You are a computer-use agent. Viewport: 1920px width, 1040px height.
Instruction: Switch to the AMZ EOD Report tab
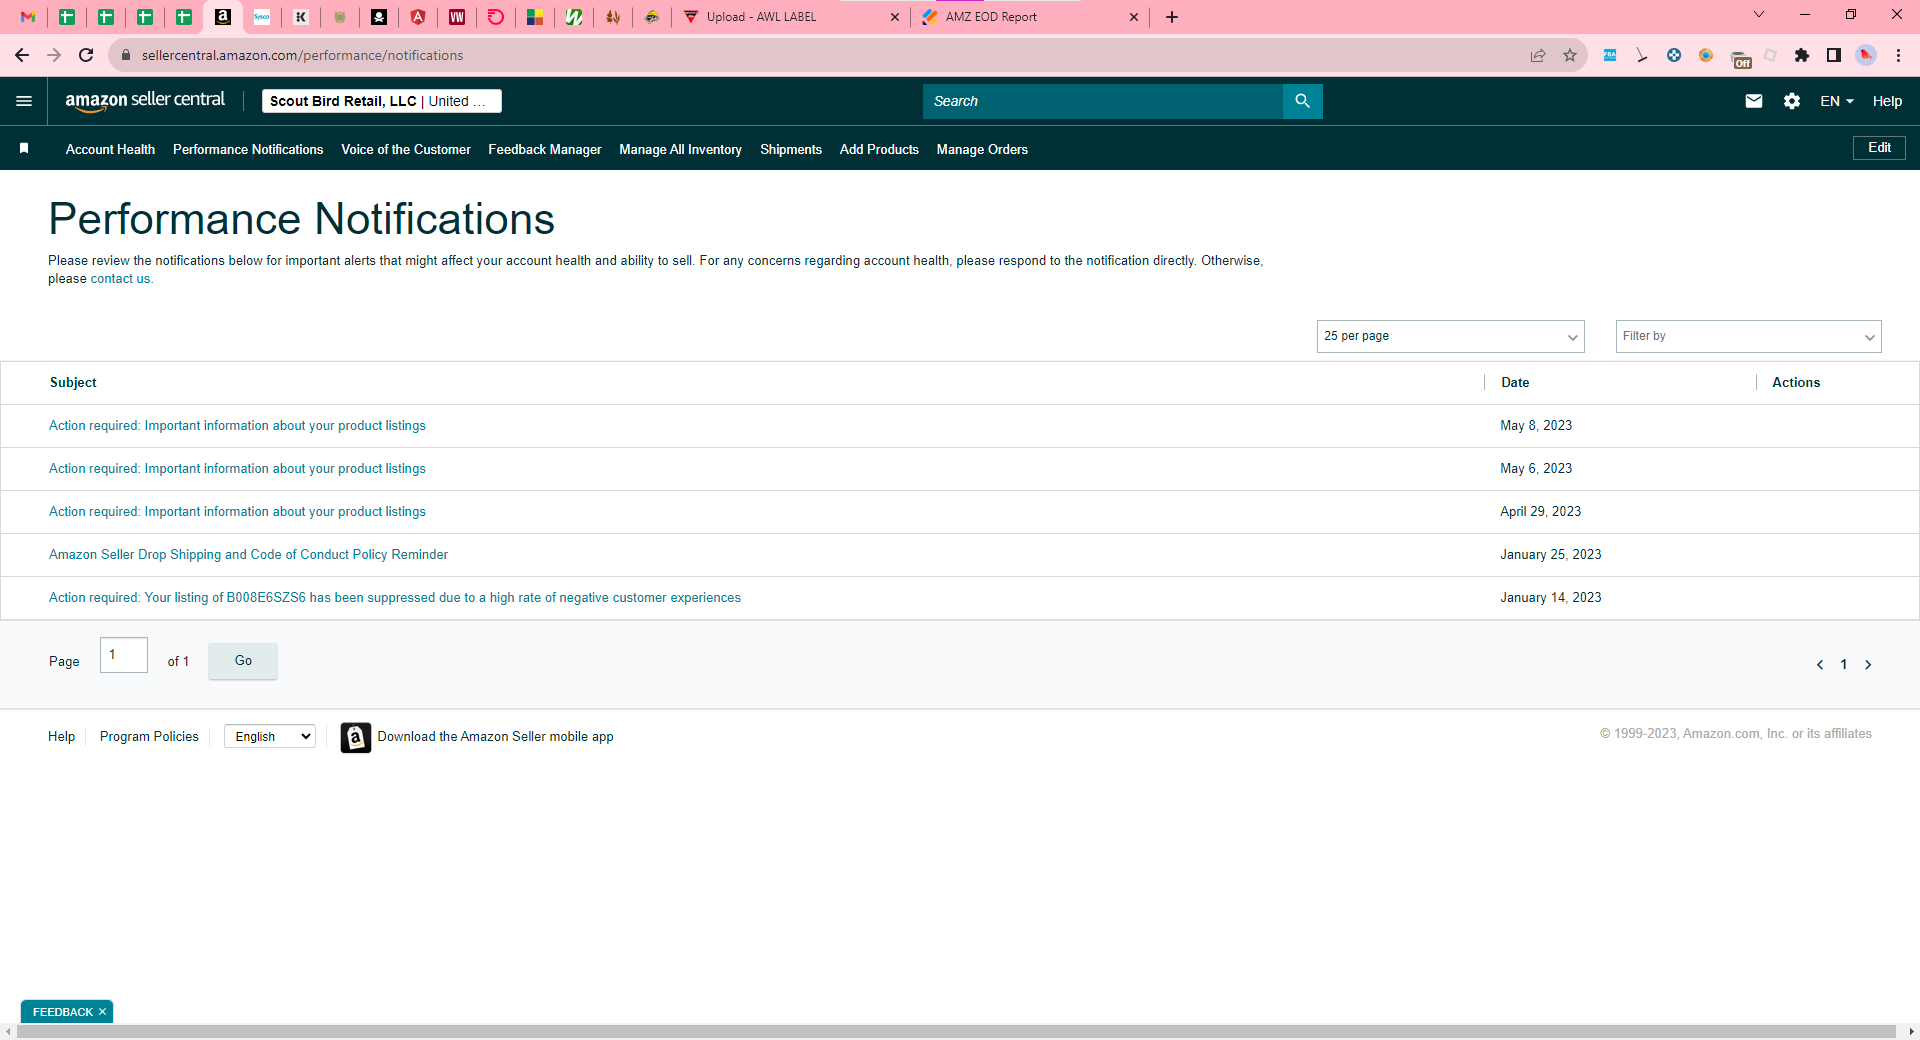[991, 17]
